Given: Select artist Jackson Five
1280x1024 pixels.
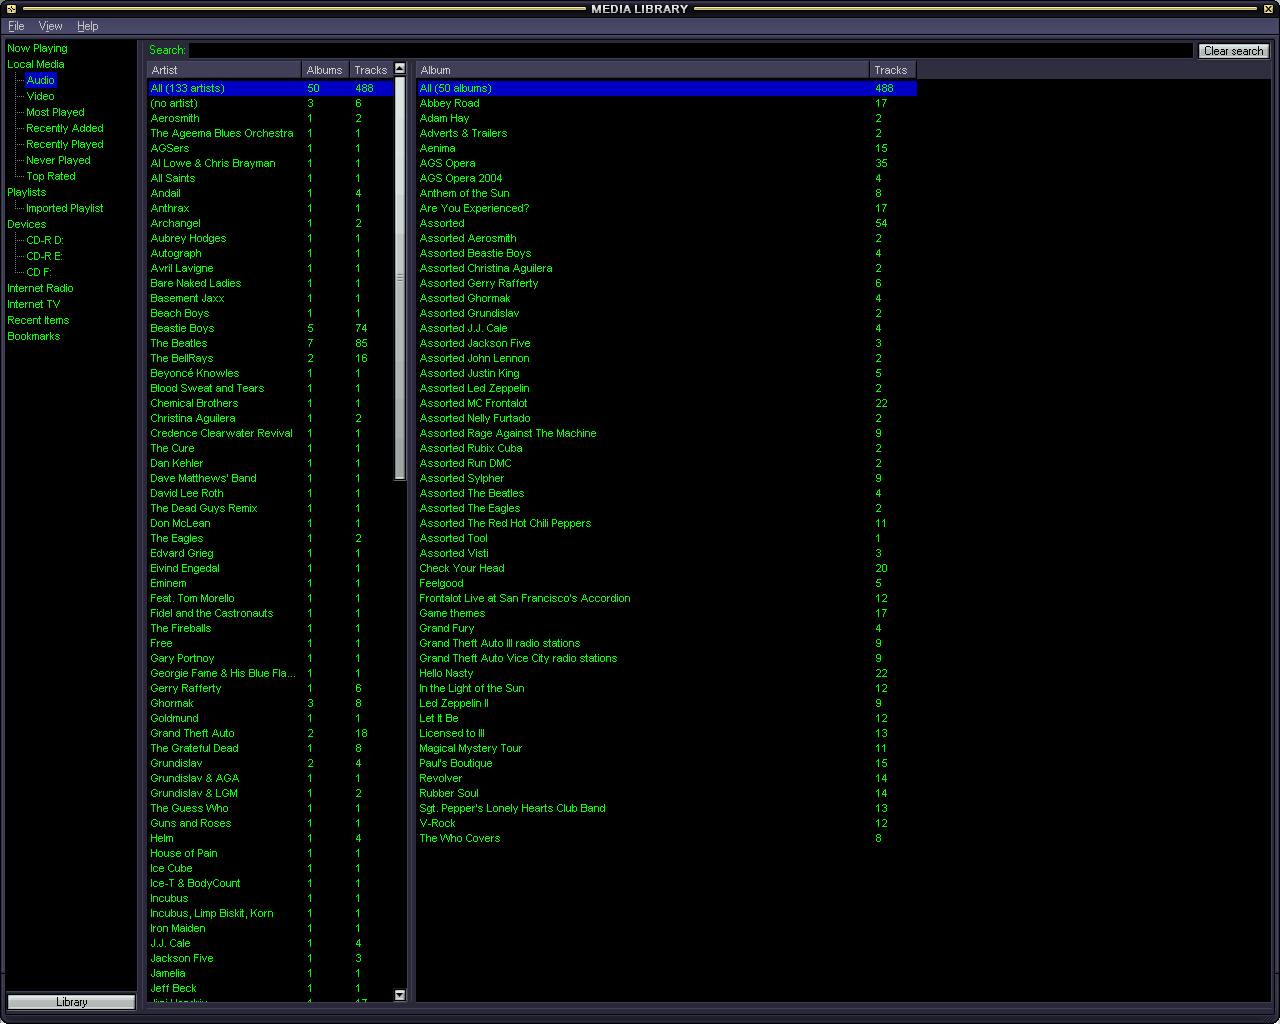Looking at the screenshot, I should (270, 958).
